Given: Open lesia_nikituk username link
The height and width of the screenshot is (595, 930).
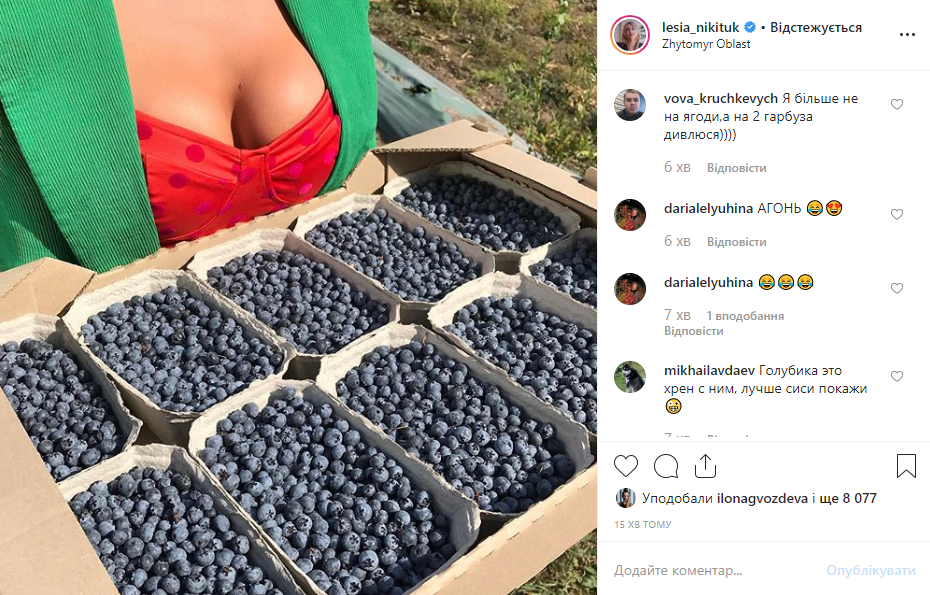Looking at the screenshot, I should click(x=700, y=27).
